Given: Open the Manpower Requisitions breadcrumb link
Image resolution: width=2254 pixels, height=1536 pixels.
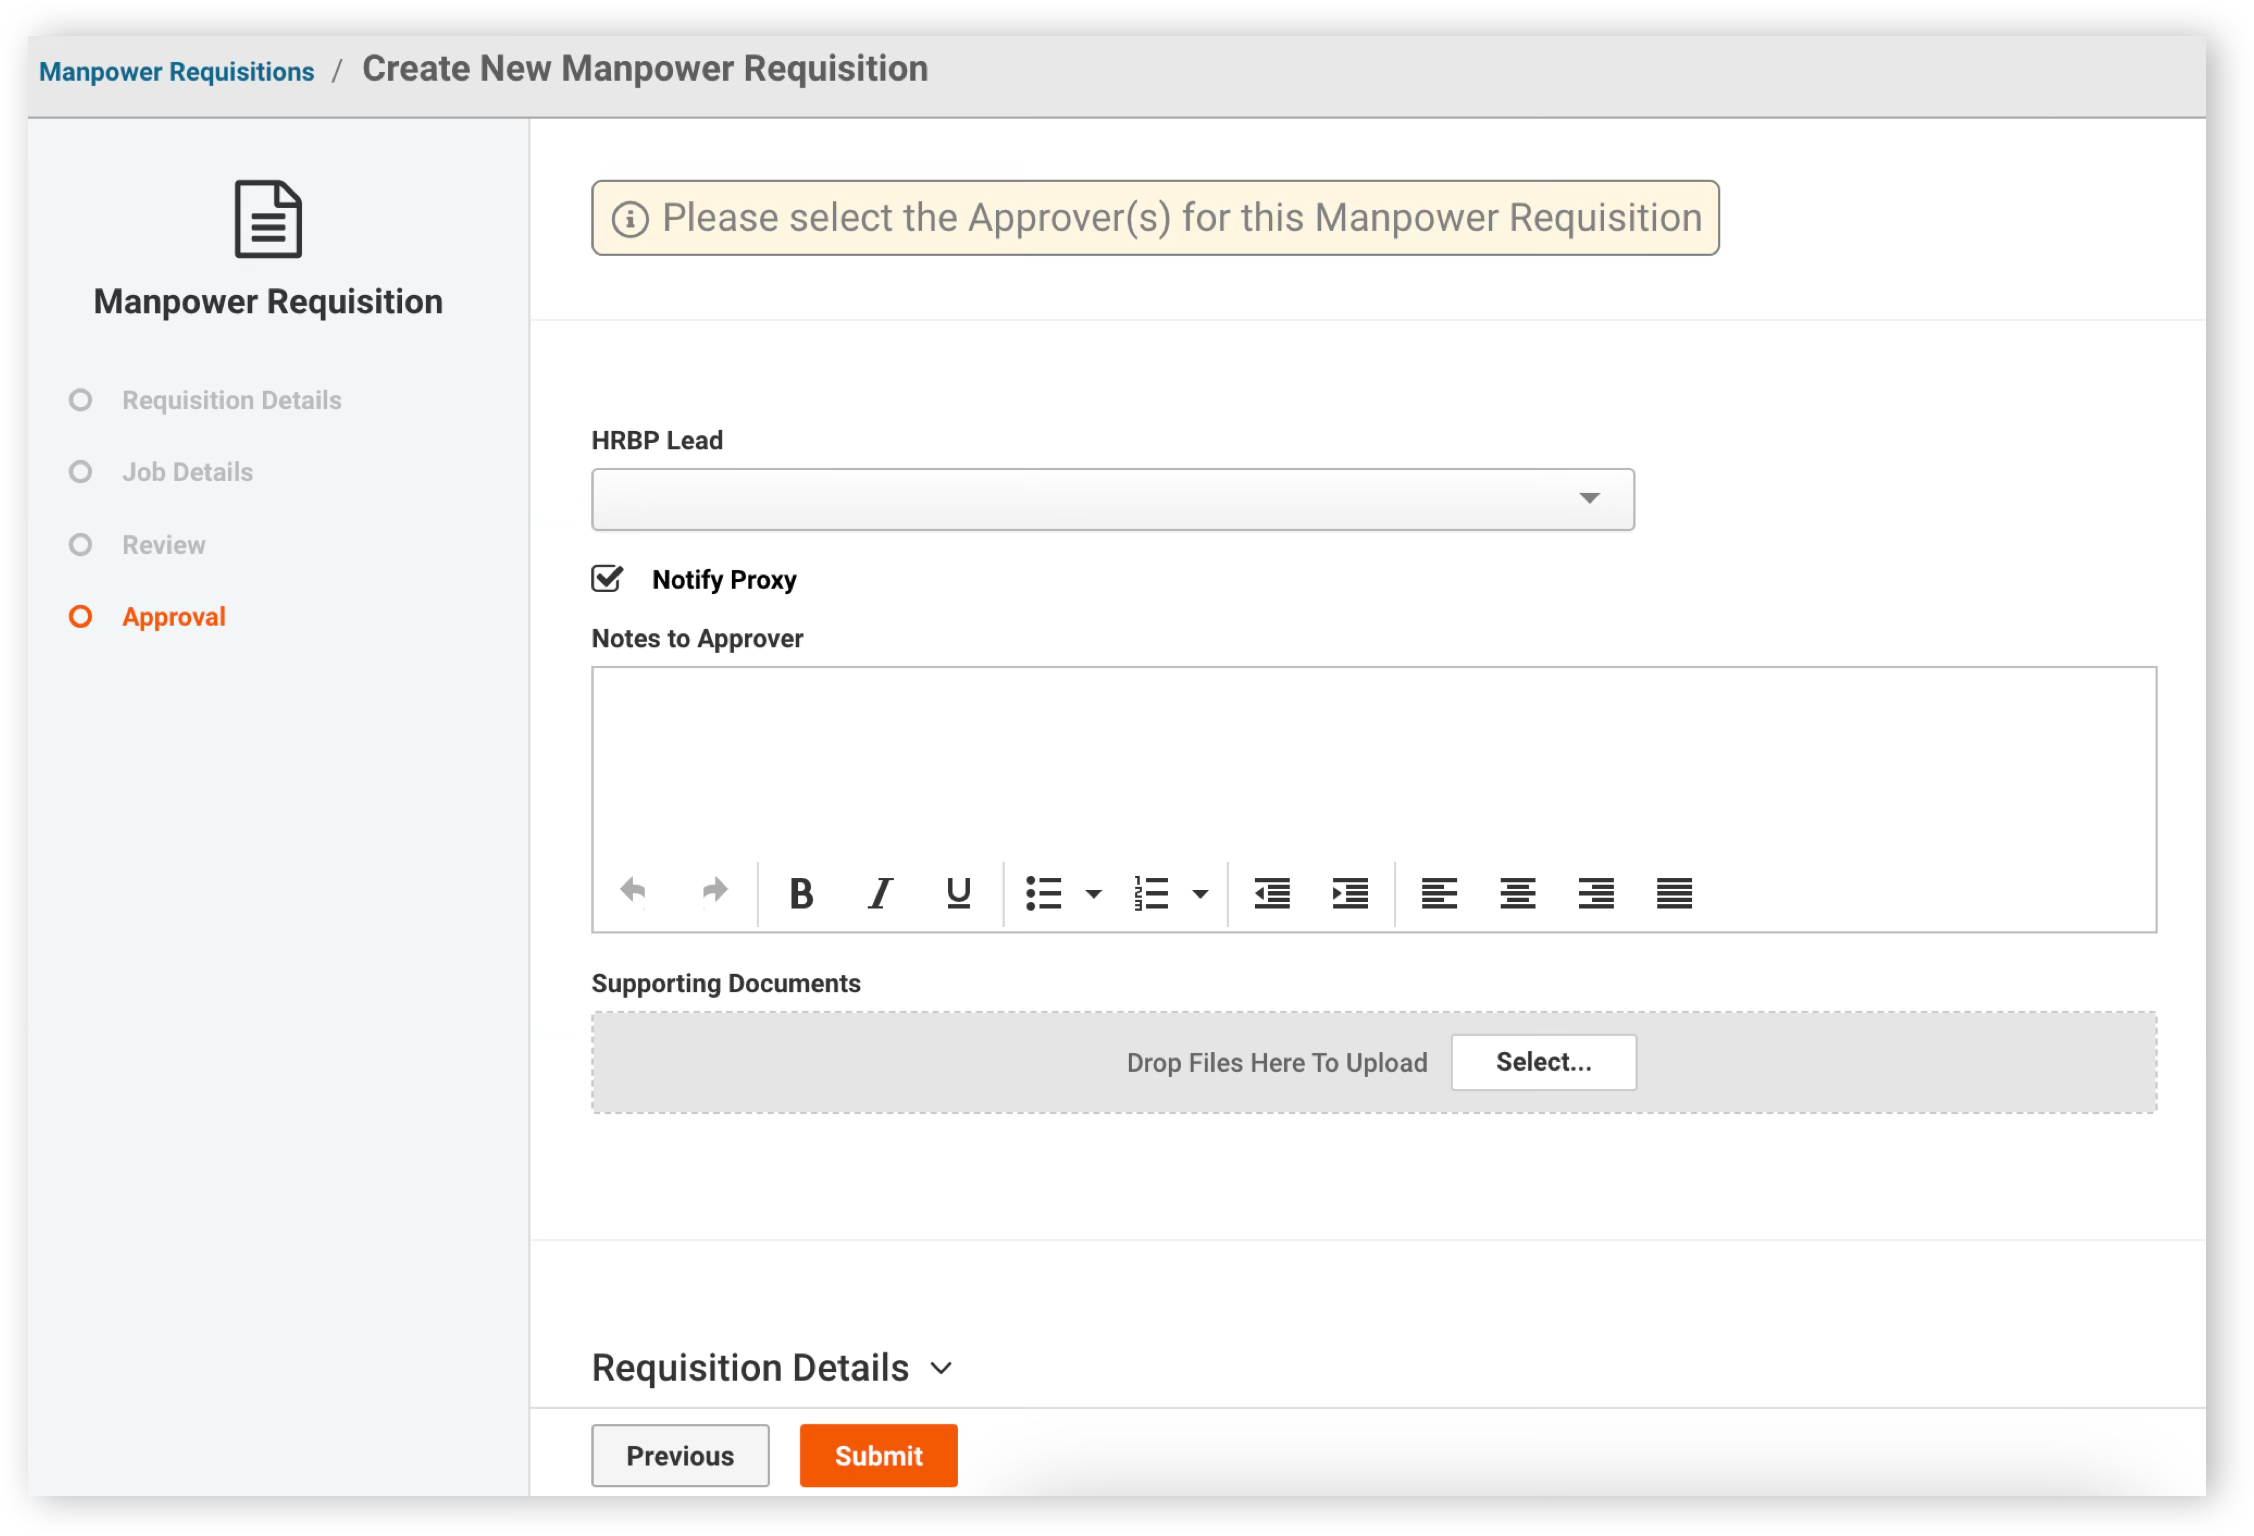Looking at the screenshot, I should click(x=177, y=72).
